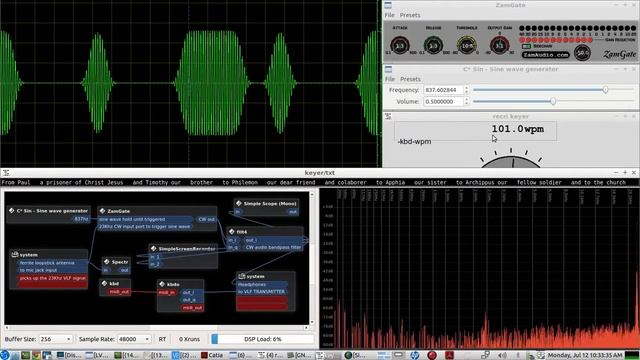Open the start menu icon on taskbar
Image resolution: width=640 pixels, height=360 pixels.
click(x=4, y=355)
